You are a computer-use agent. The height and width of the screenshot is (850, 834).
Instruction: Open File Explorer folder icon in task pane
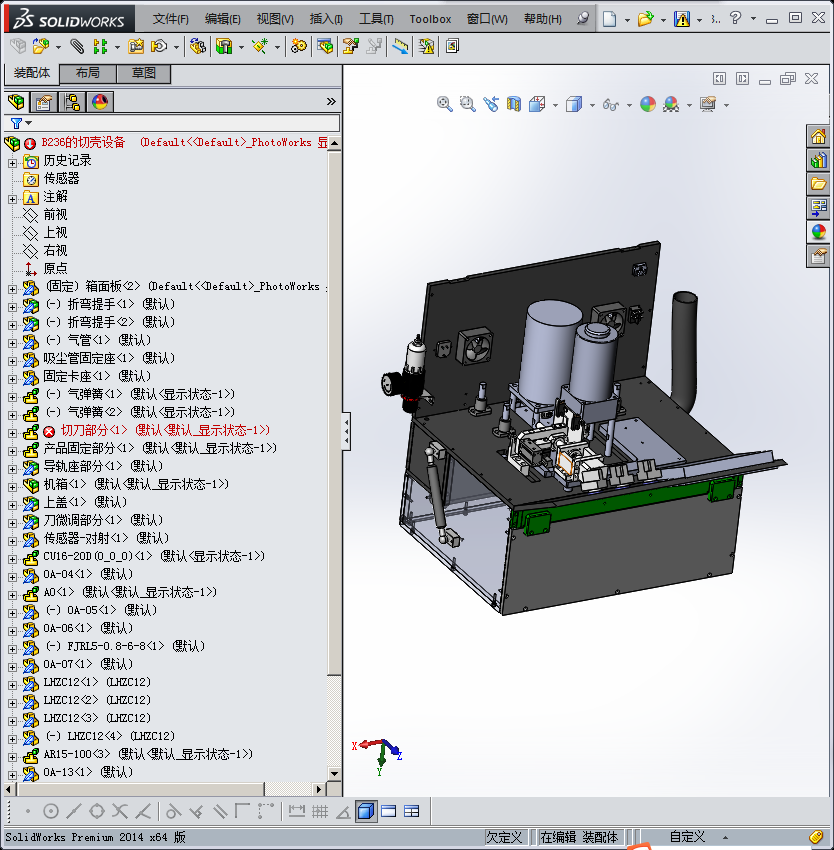click(818, 184)
